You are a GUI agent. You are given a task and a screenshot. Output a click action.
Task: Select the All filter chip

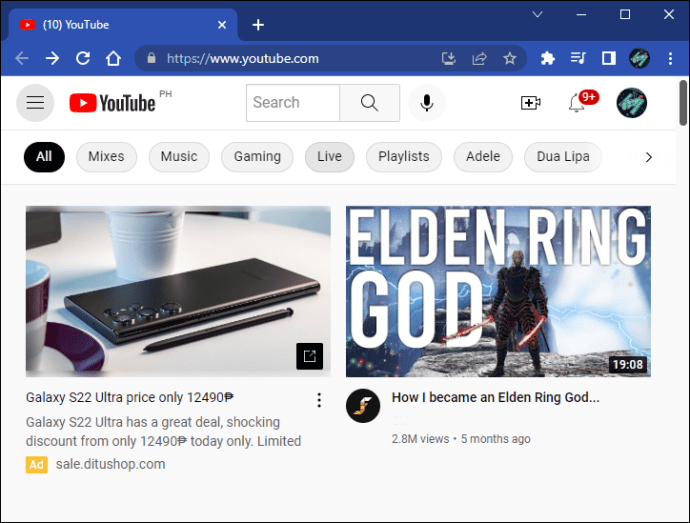point(44,157)
